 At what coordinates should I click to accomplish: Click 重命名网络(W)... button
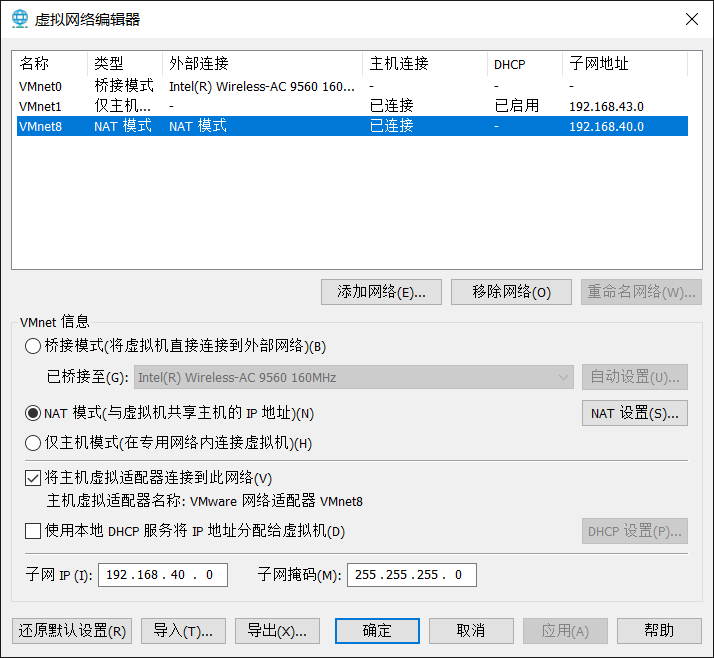(641, 292)
